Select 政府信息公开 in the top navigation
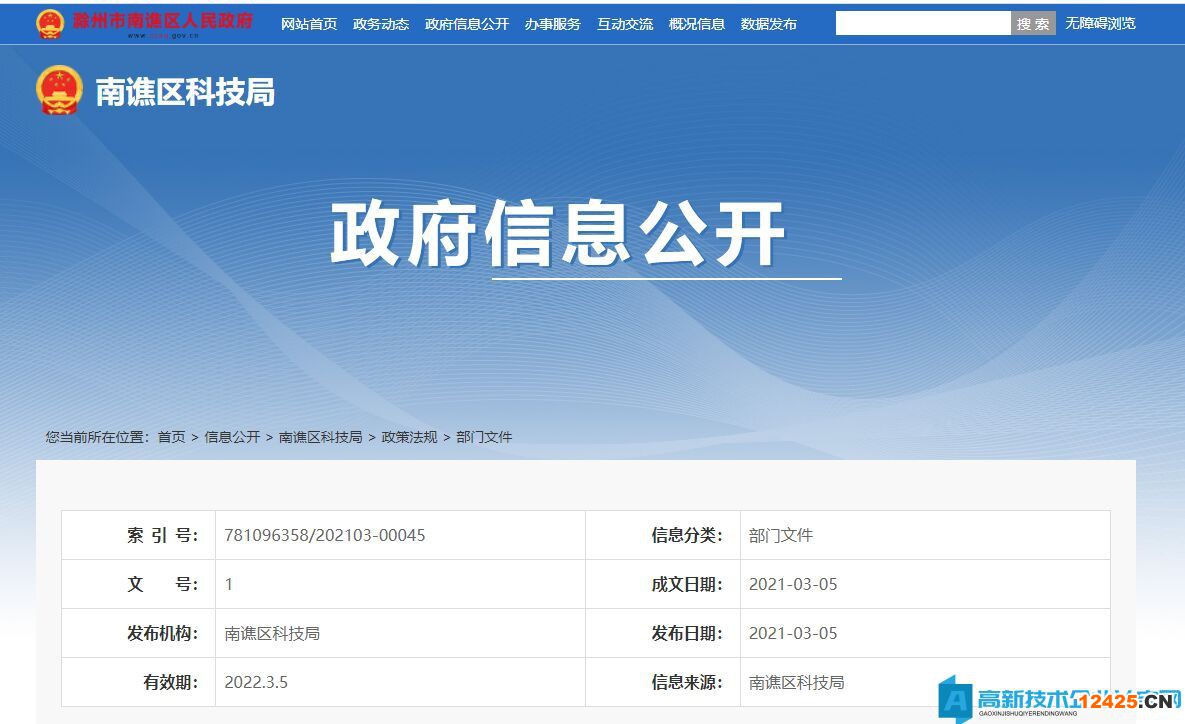Viewport: 1185px width, 724px height. pos(467,24)
